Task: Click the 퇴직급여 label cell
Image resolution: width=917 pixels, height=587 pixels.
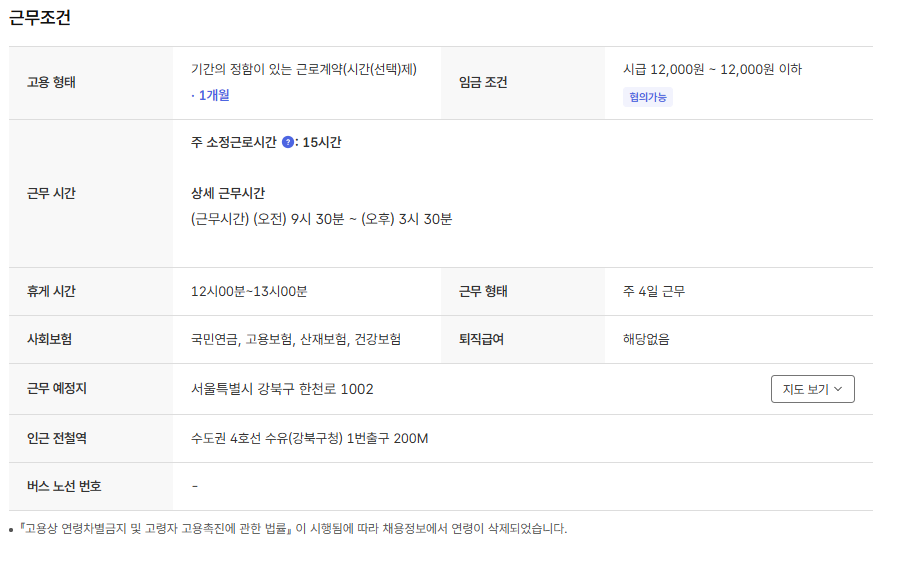Action: (481, 340)
